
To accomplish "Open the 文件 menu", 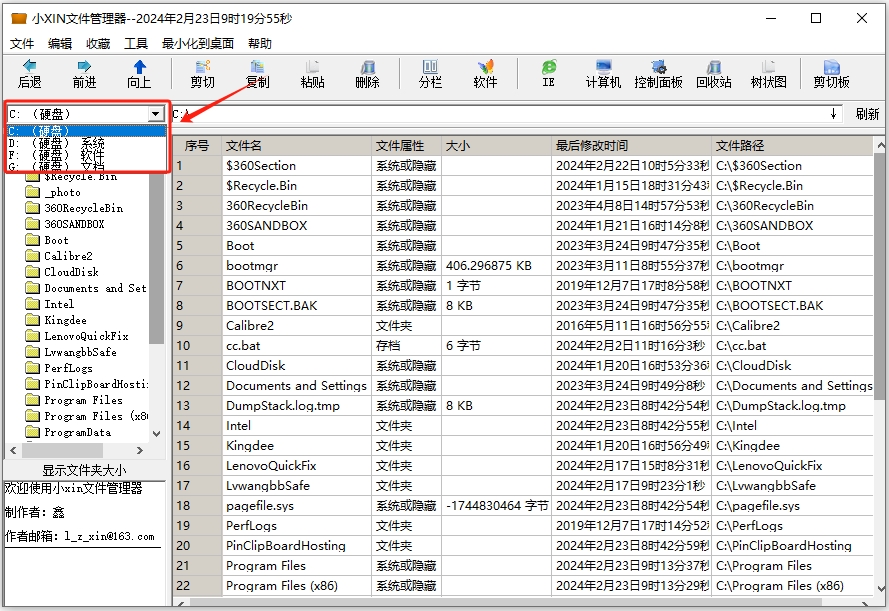I will tap(22, 44).
